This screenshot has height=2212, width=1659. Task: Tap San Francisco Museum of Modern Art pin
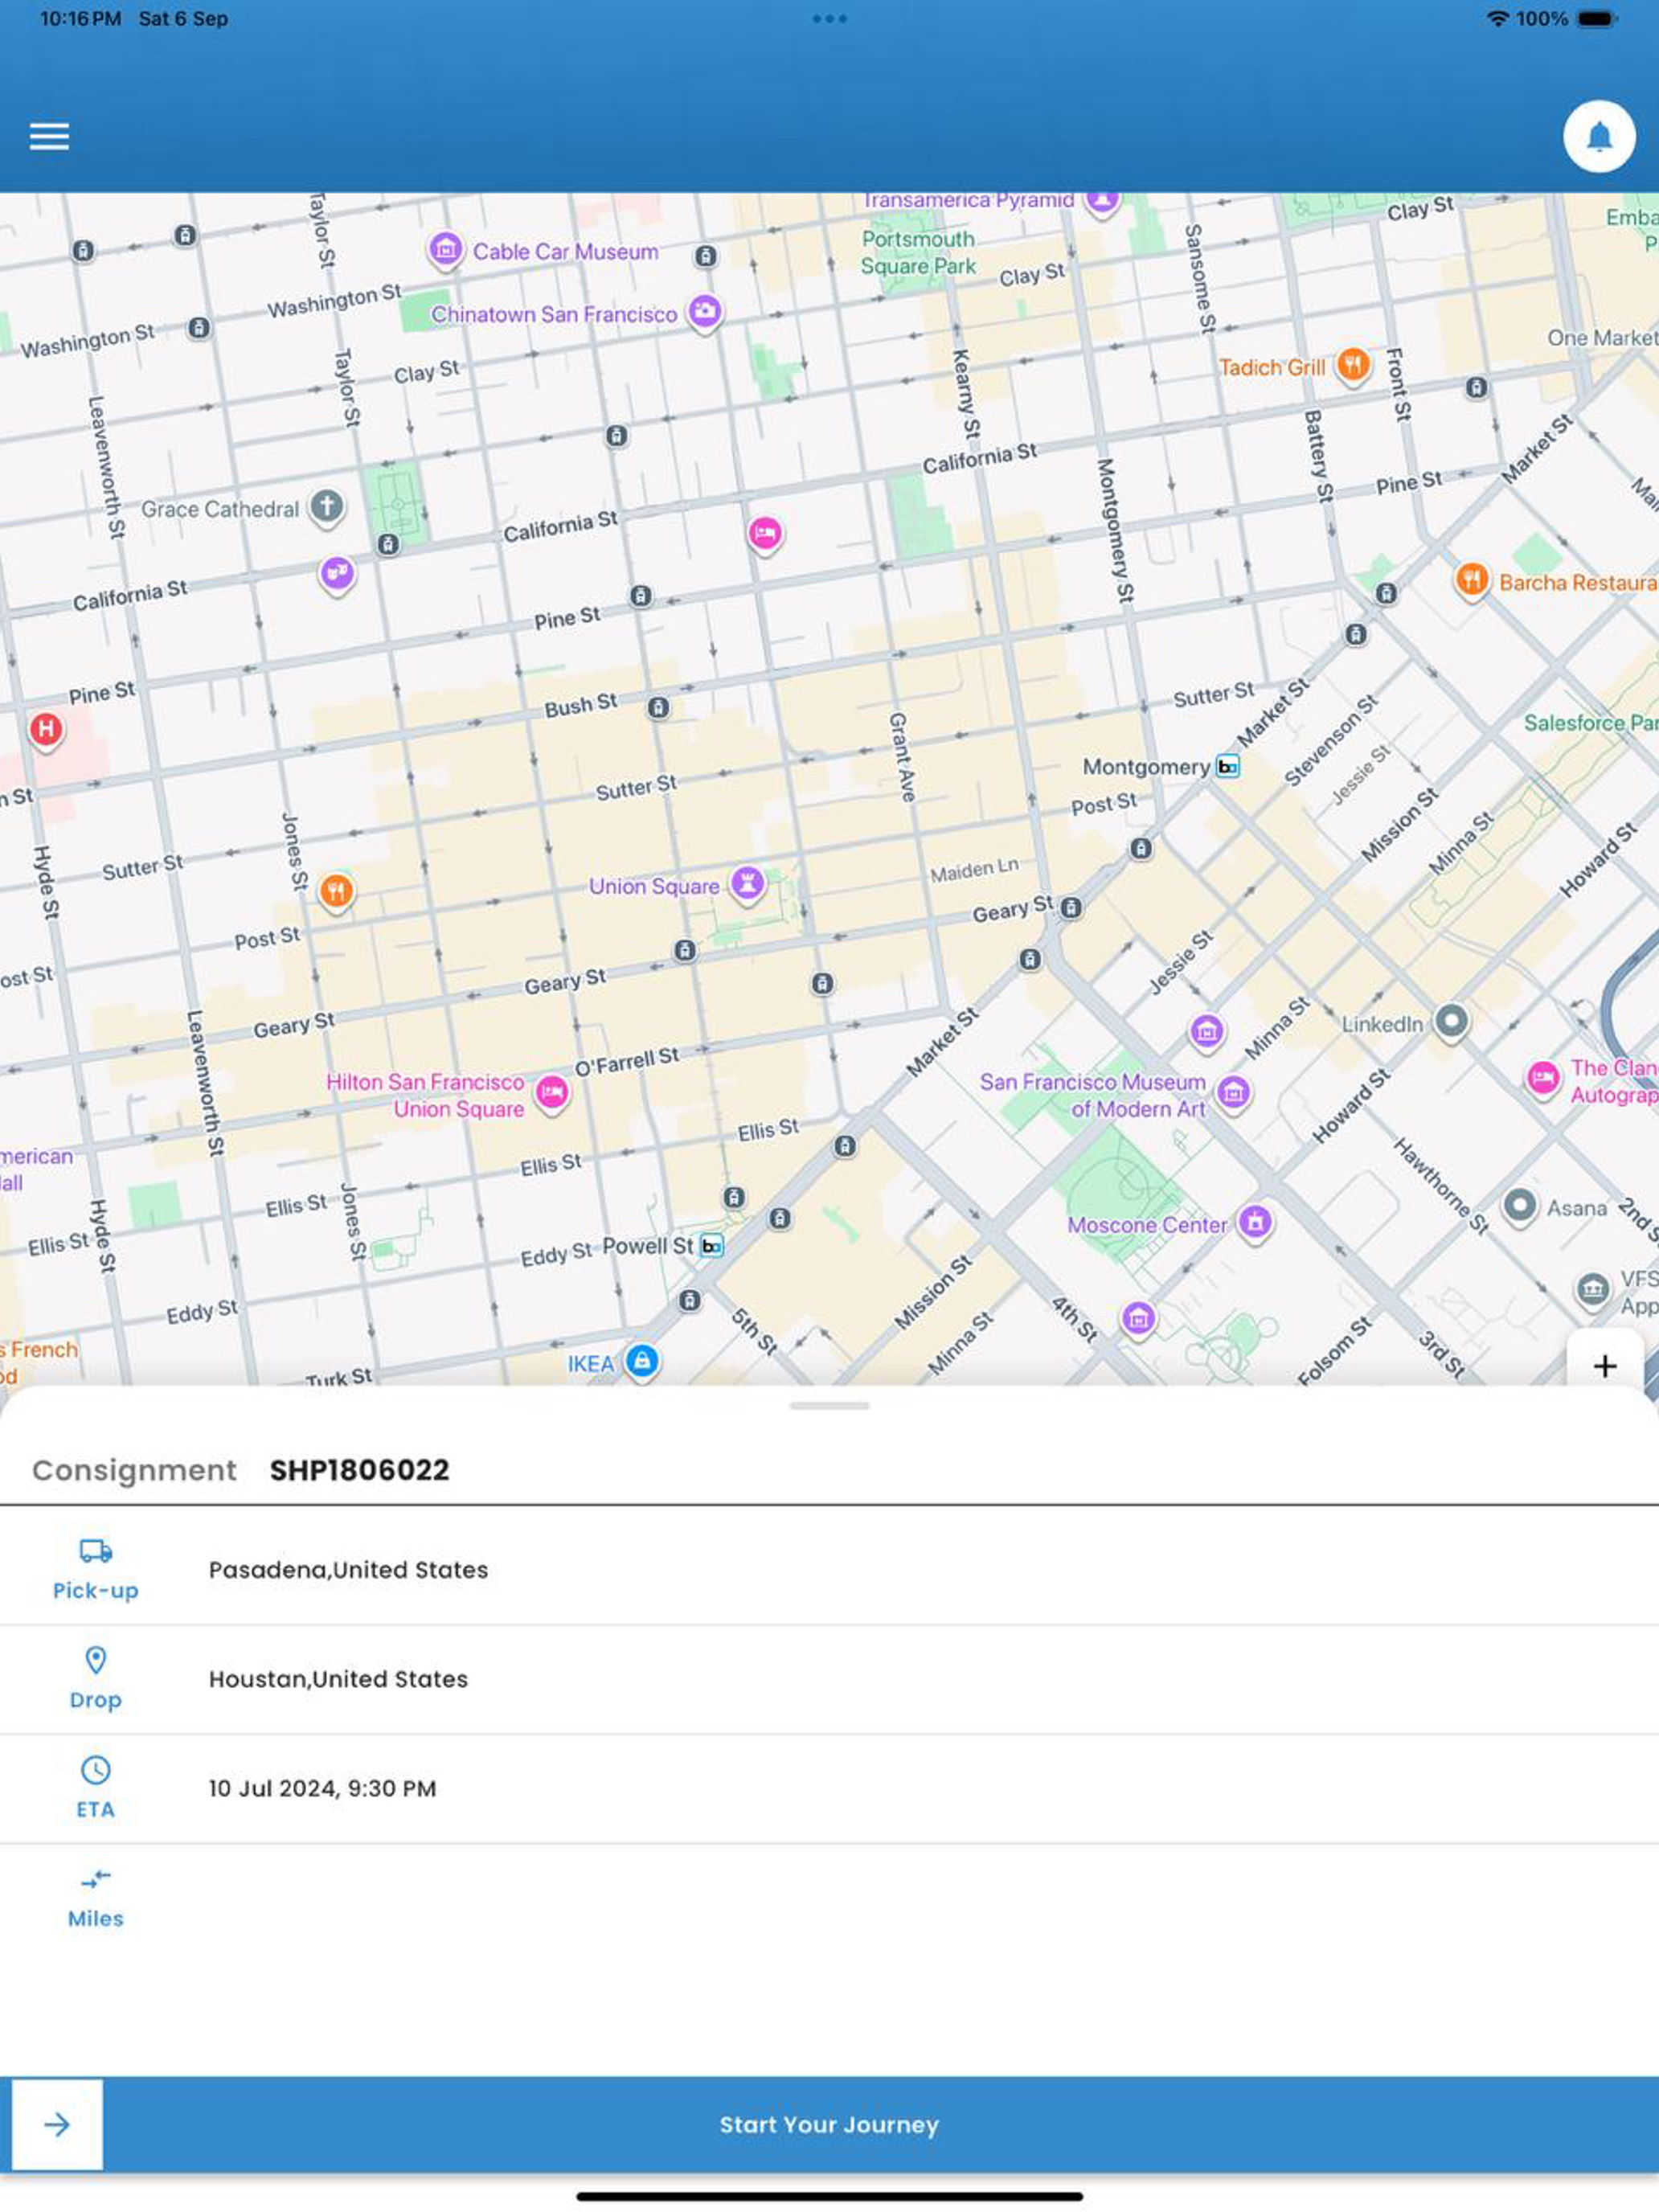[x=1234, y=1093]
